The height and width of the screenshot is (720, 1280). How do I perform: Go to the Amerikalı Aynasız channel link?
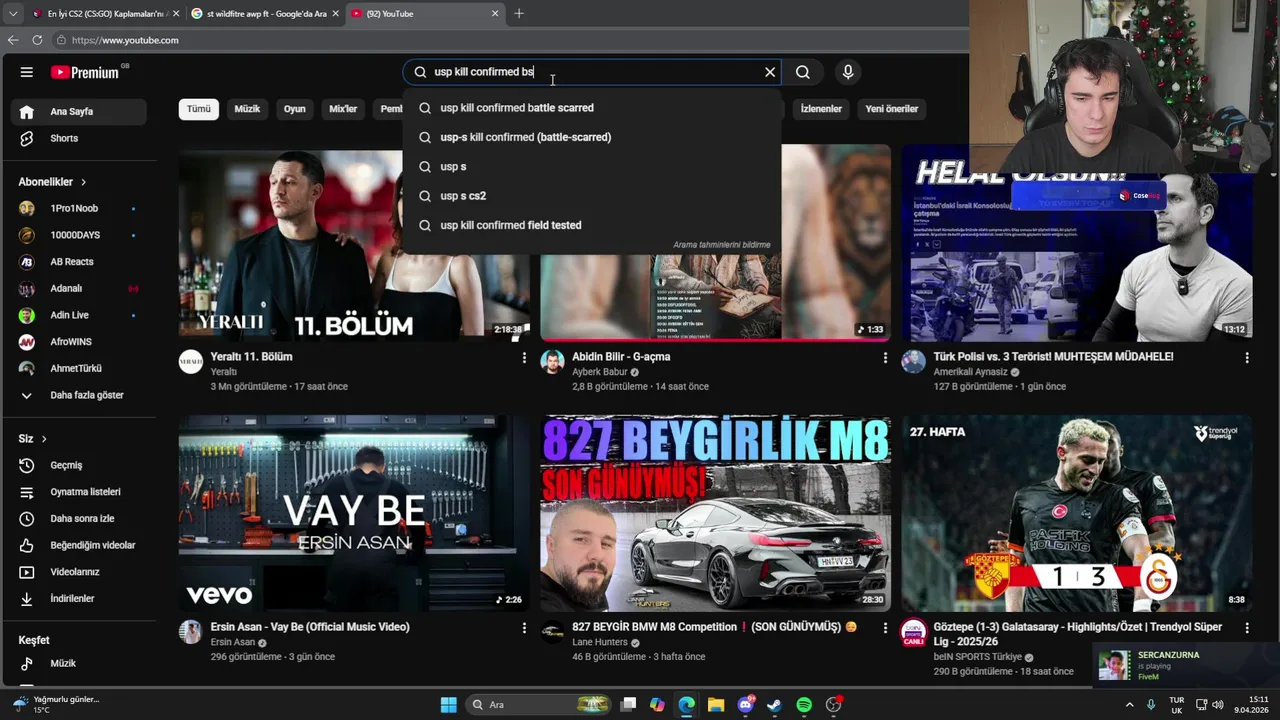970,372
